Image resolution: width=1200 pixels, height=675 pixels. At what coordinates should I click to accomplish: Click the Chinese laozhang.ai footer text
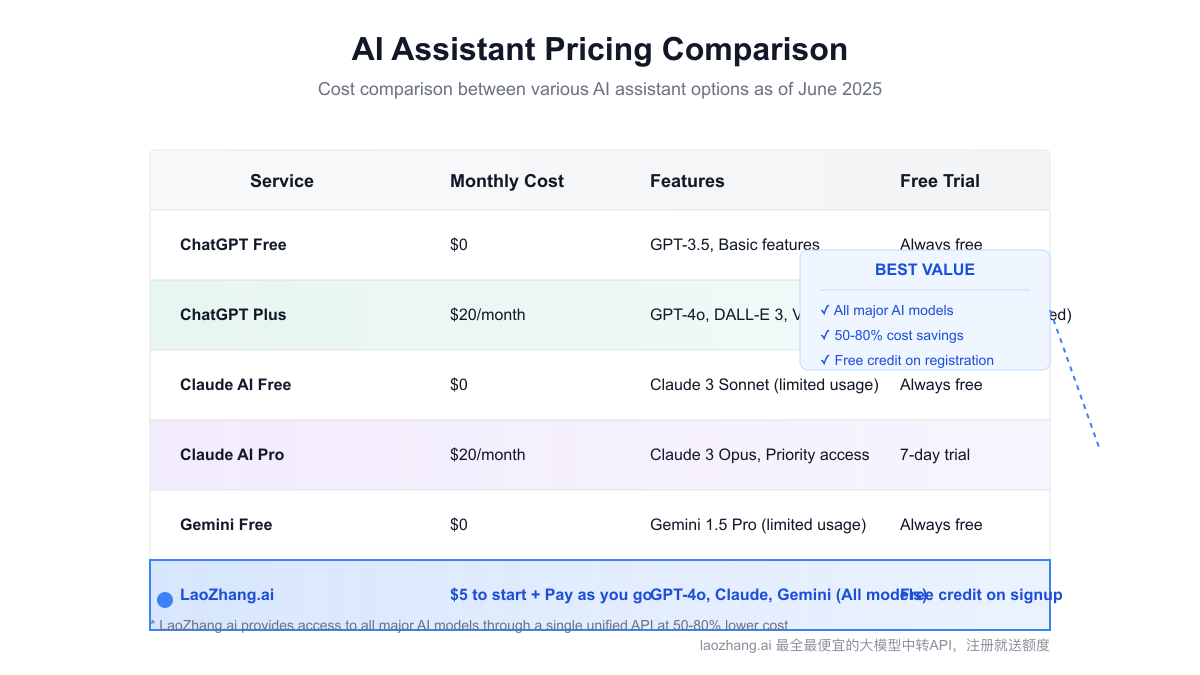pos(875,645)
